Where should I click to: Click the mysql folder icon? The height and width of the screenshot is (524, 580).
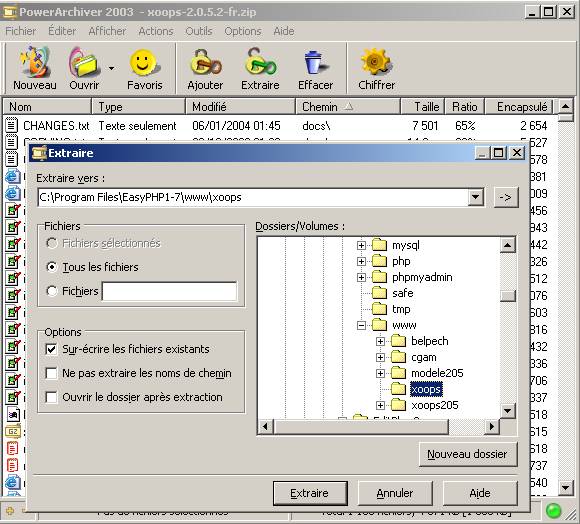point(379,245)
